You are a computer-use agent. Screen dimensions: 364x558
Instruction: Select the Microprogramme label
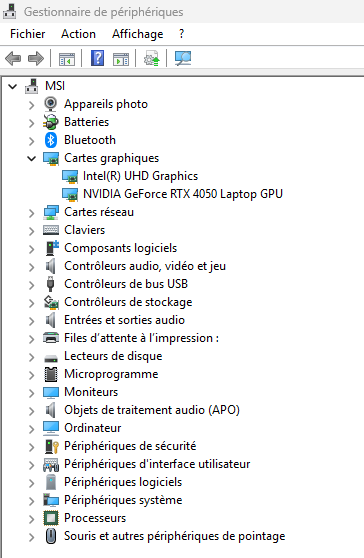(111, 374)
